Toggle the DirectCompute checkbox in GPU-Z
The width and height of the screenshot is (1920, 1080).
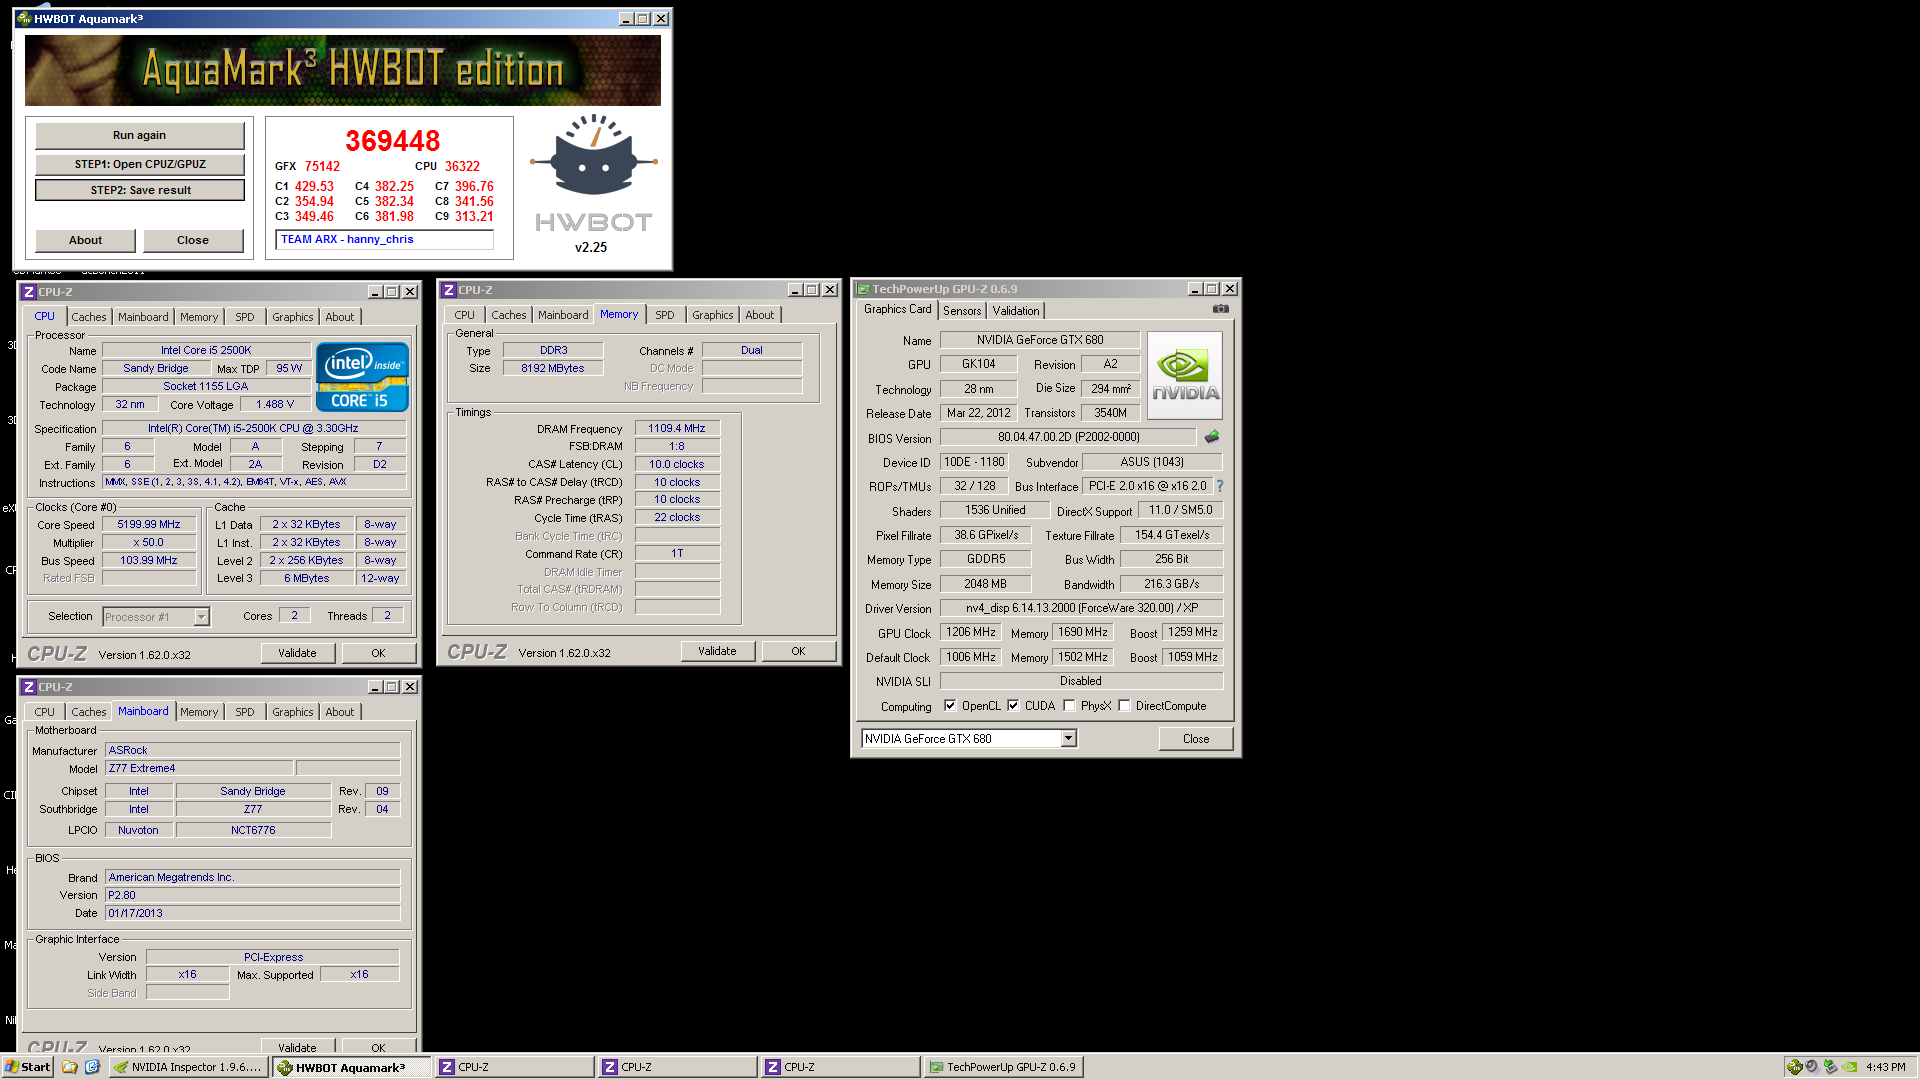click(x=1124, y=705)
